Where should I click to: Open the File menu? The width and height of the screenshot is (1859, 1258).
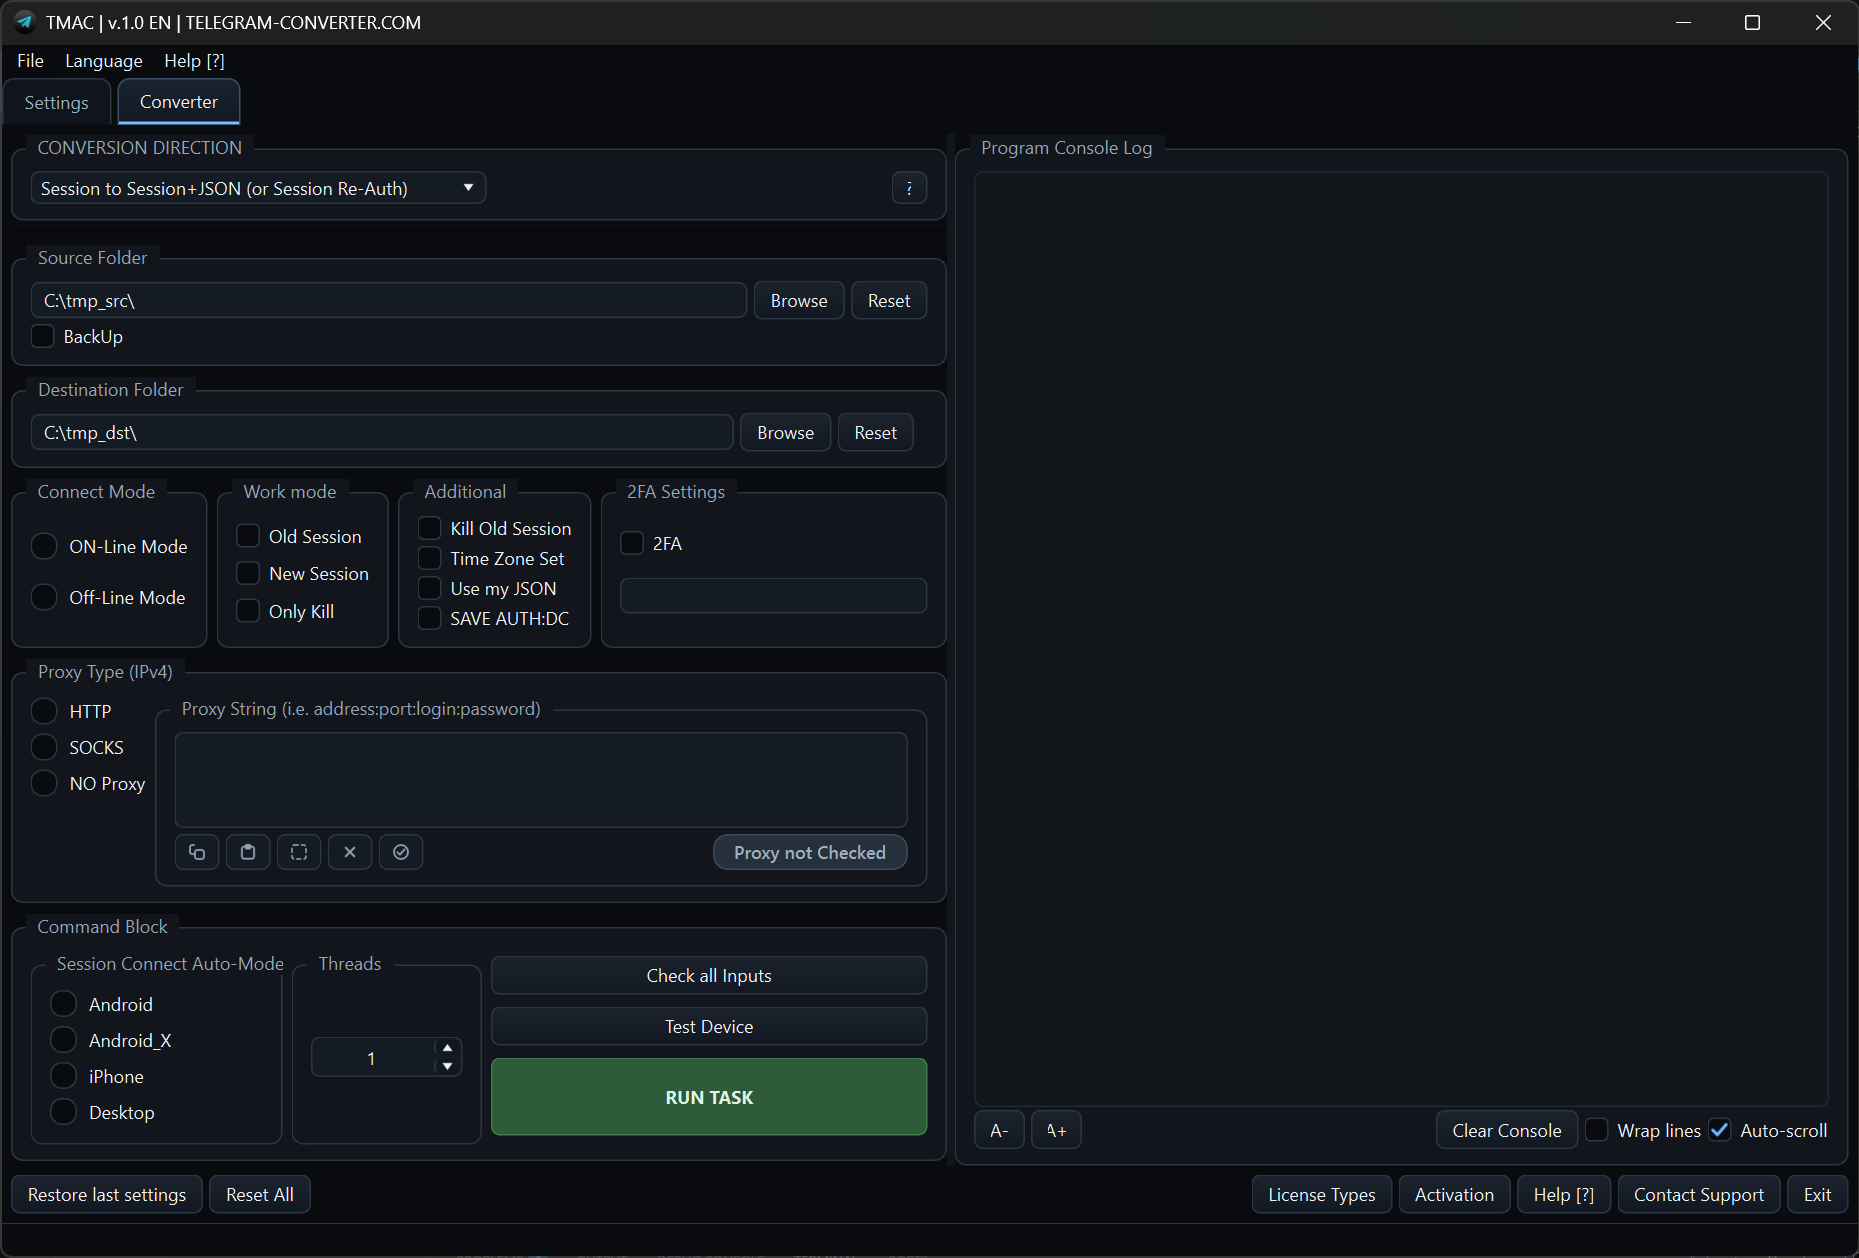pyautogui.click(x=30, y=61)
